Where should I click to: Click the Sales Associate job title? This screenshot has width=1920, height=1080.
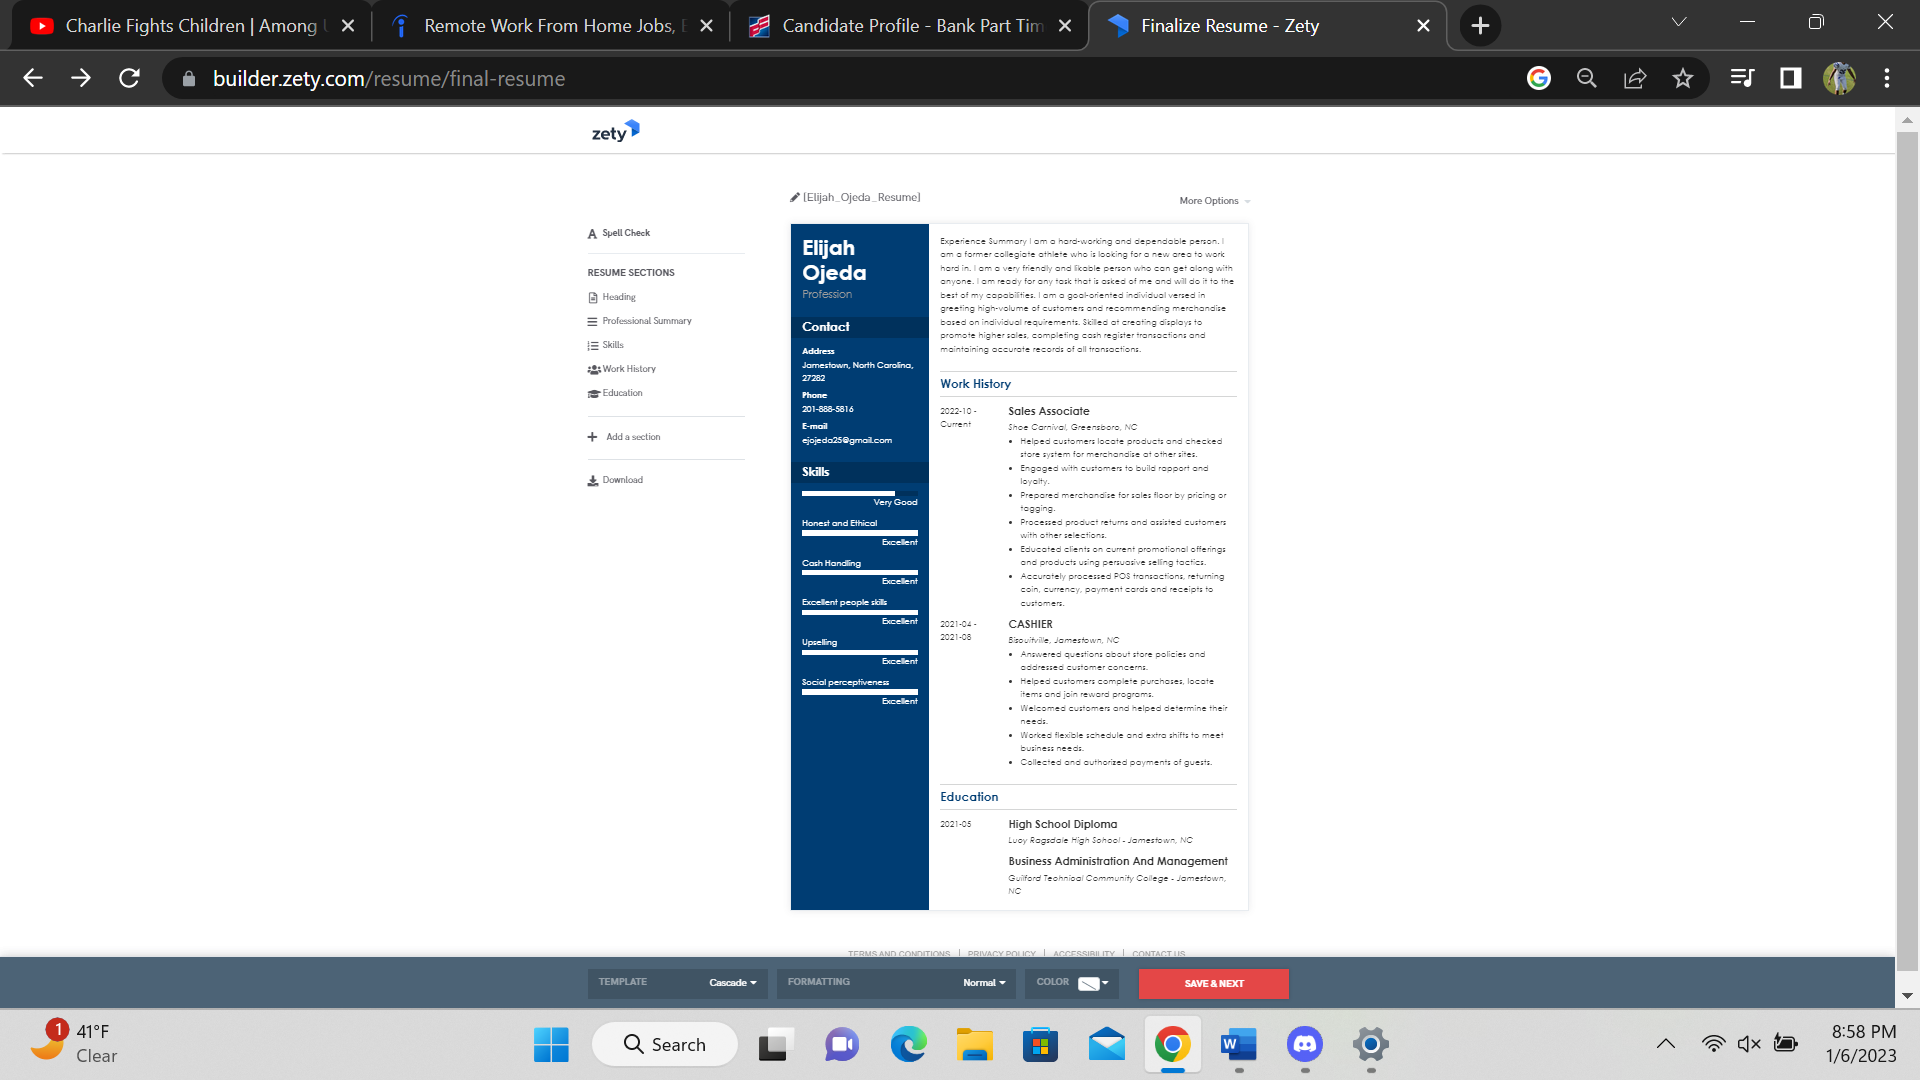(1049, 411)
